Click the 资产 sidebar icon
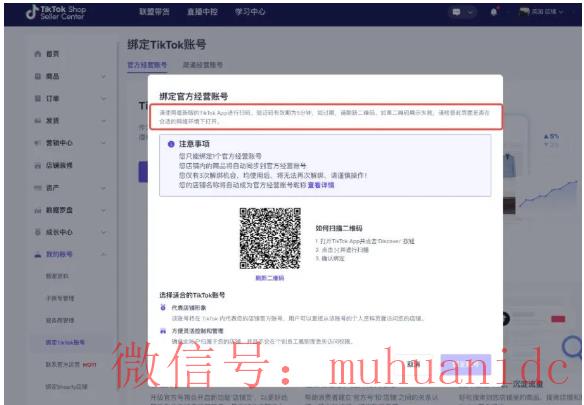The image size is (584, 405). coord(38,188)
